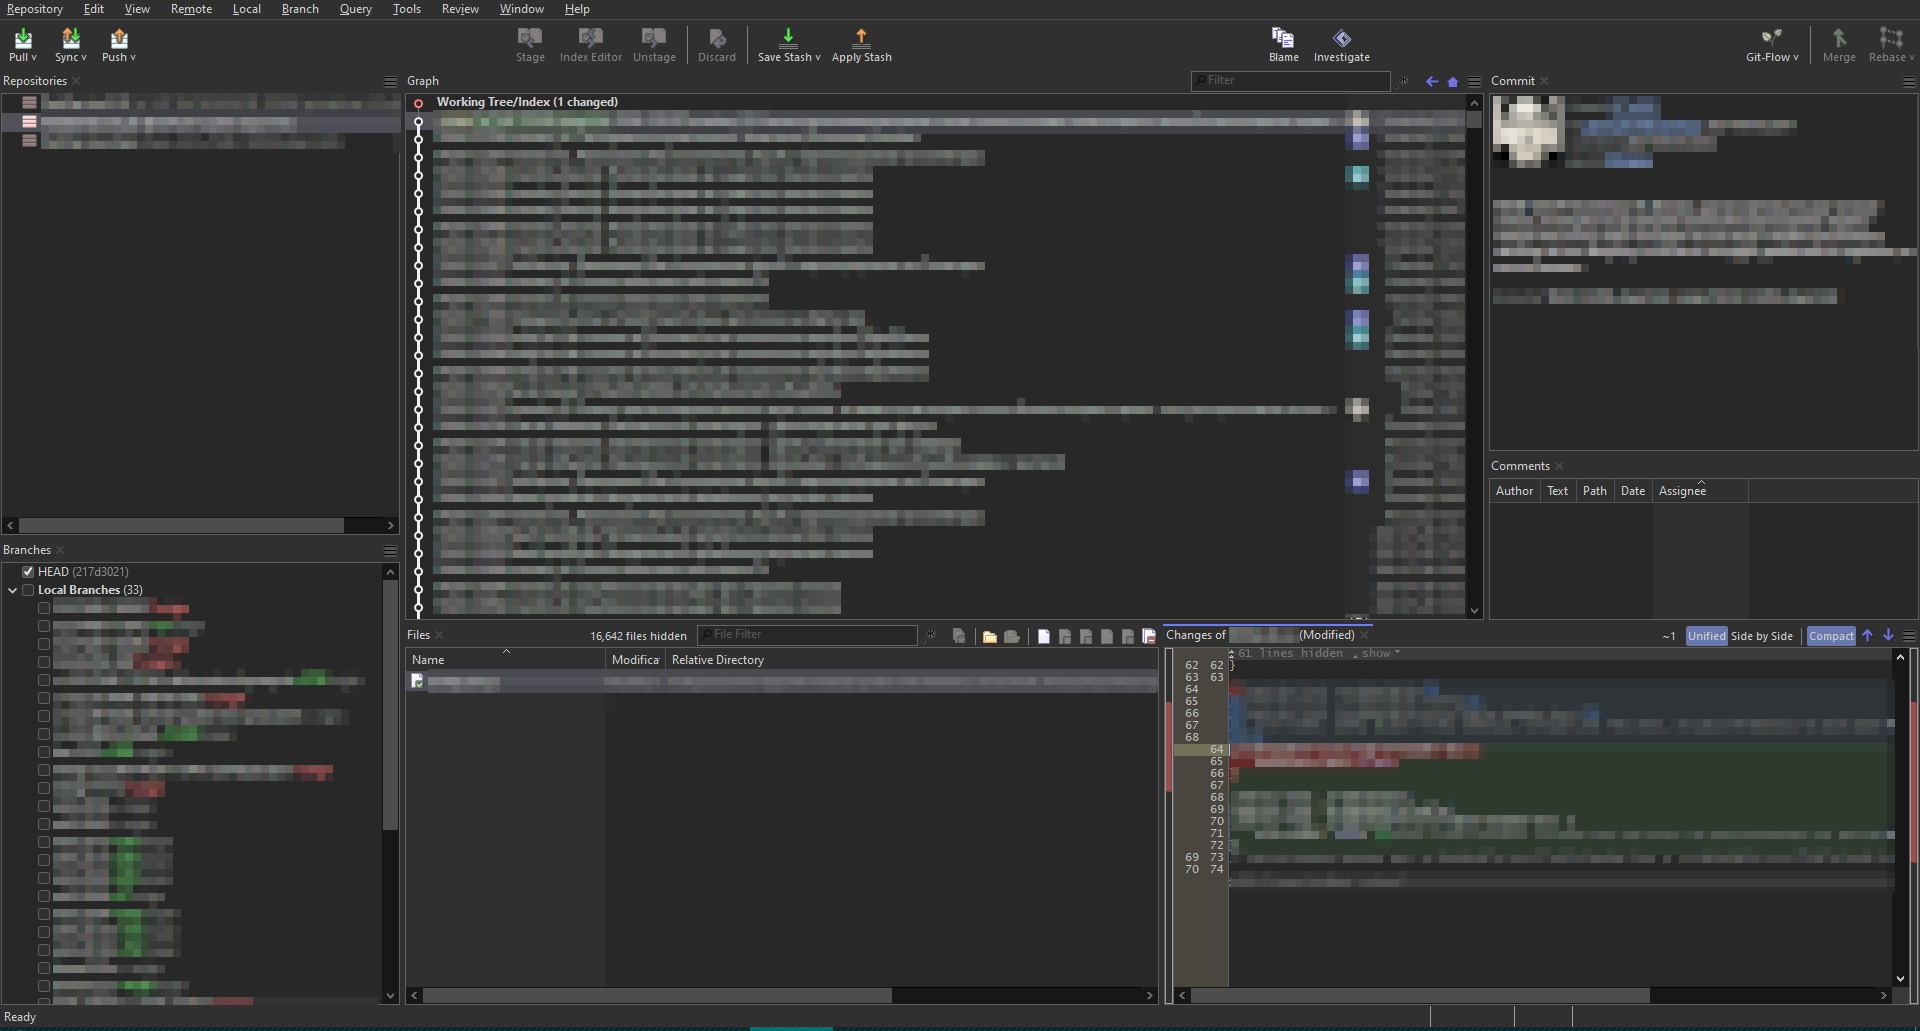Click the File Filter input field
Screen dimensions: 1920x1031
click(807, 635)
